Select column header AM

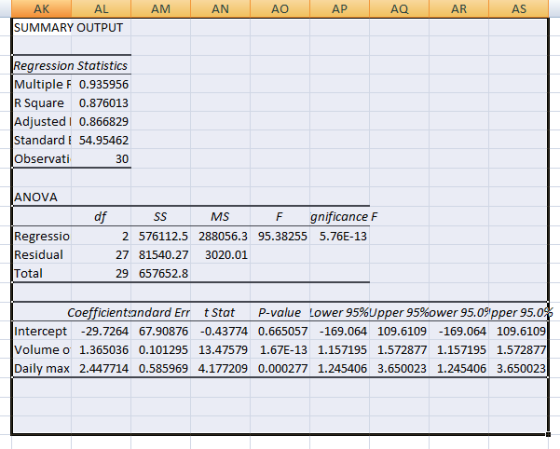coord(161,9)
